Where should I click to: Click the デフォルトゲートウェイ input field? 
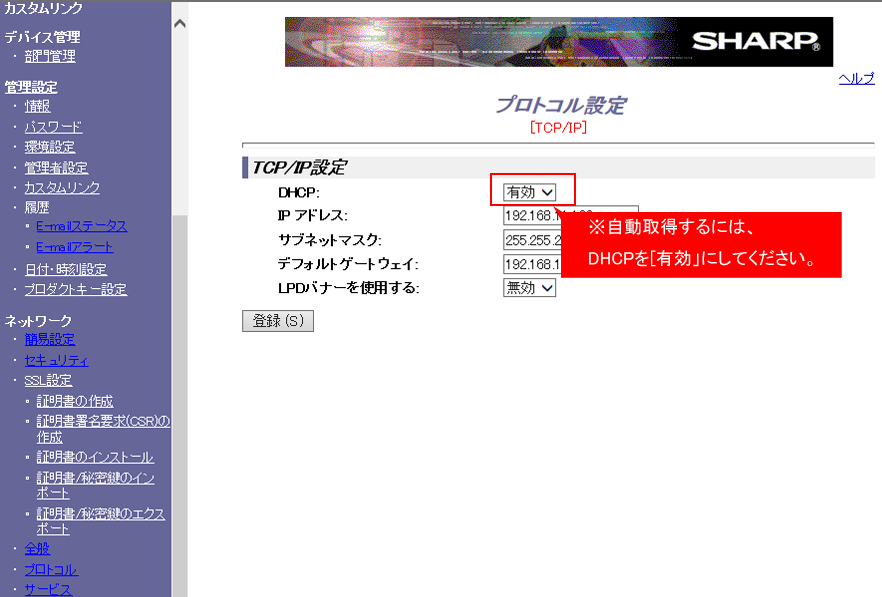[530, 264]
